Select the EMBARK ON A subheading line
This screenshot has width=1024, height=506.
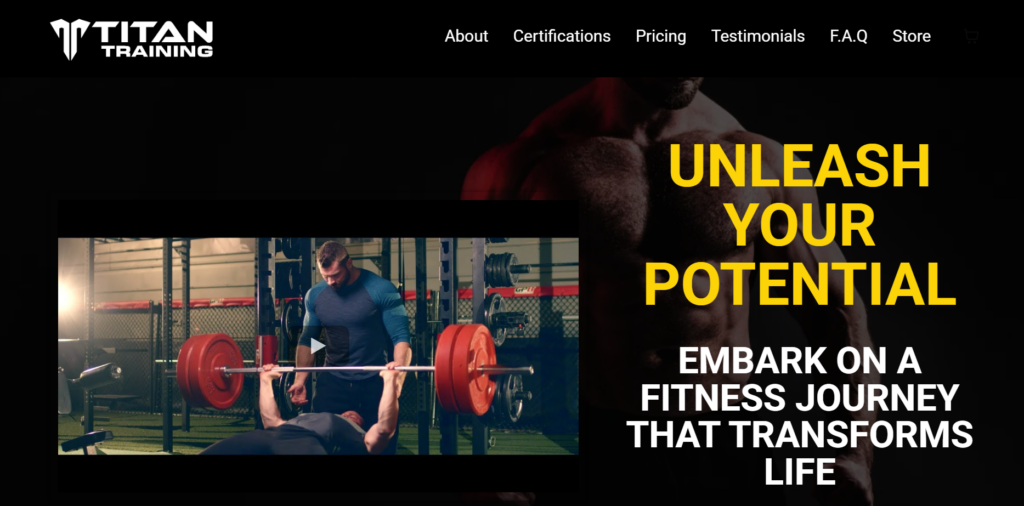(x=799, y=360)
